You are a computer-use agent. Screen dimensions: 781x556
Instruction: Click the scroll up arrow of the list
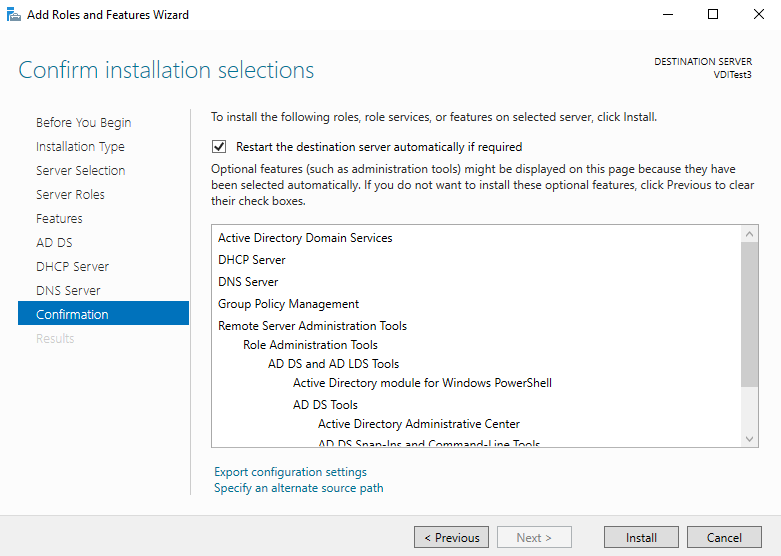click(x=750, y=234)
